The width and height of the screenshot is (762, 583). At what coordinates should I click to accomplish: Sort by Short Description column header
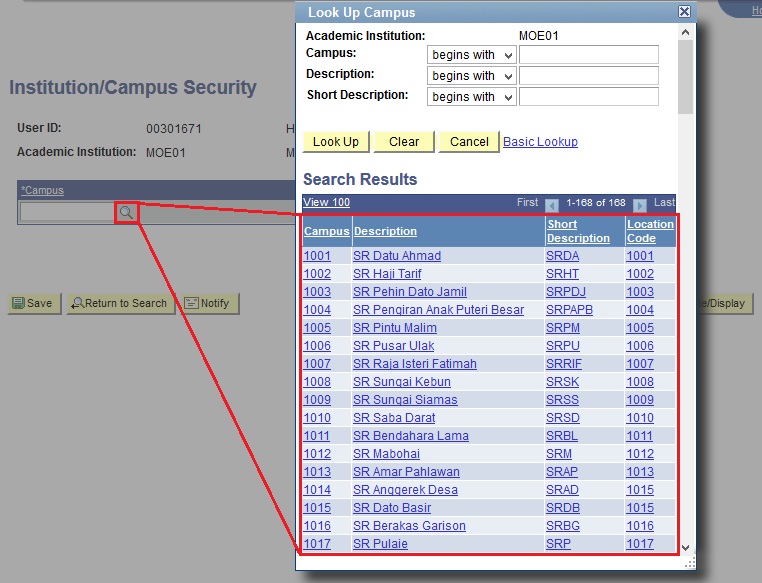pos(578,231)
